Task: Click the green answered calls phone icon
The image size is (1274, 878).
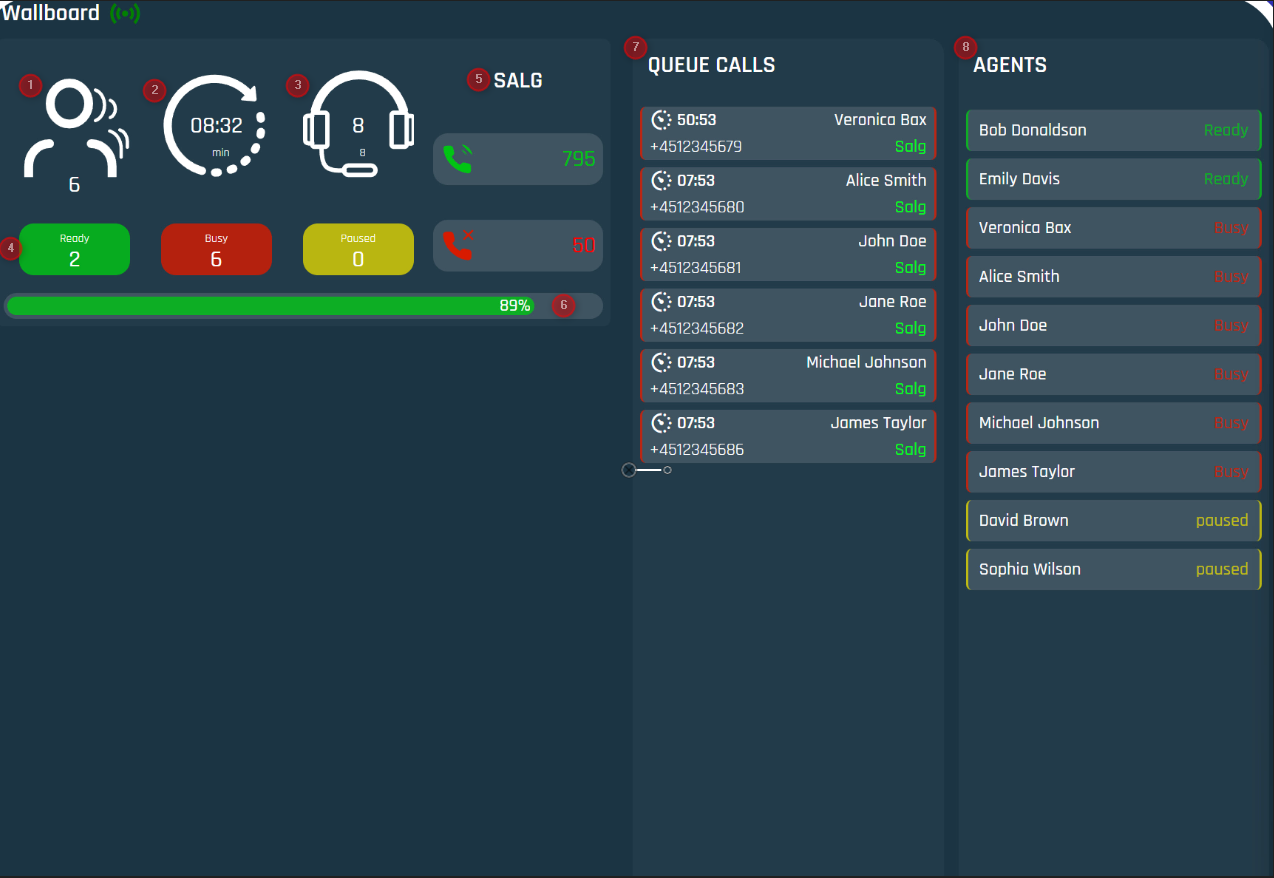Action: (457, 159)
